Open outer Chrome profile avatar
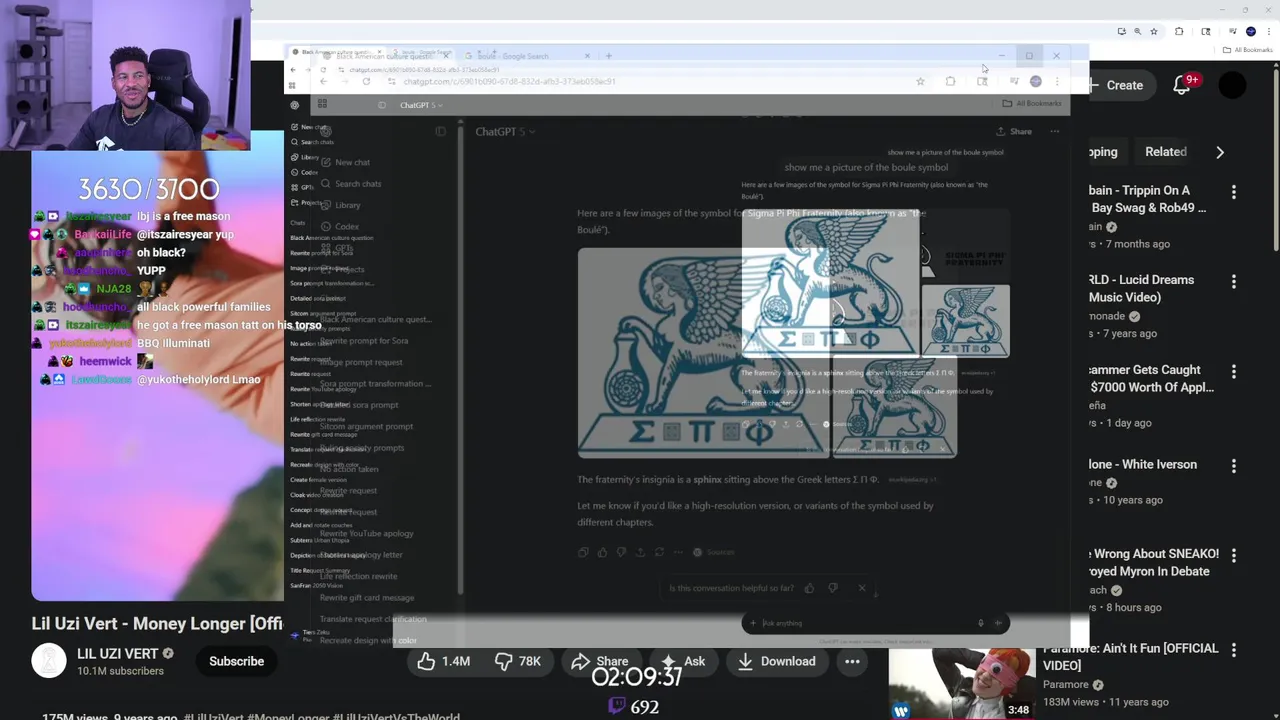Screen dimensions: 1280x720 (1250, 31)
